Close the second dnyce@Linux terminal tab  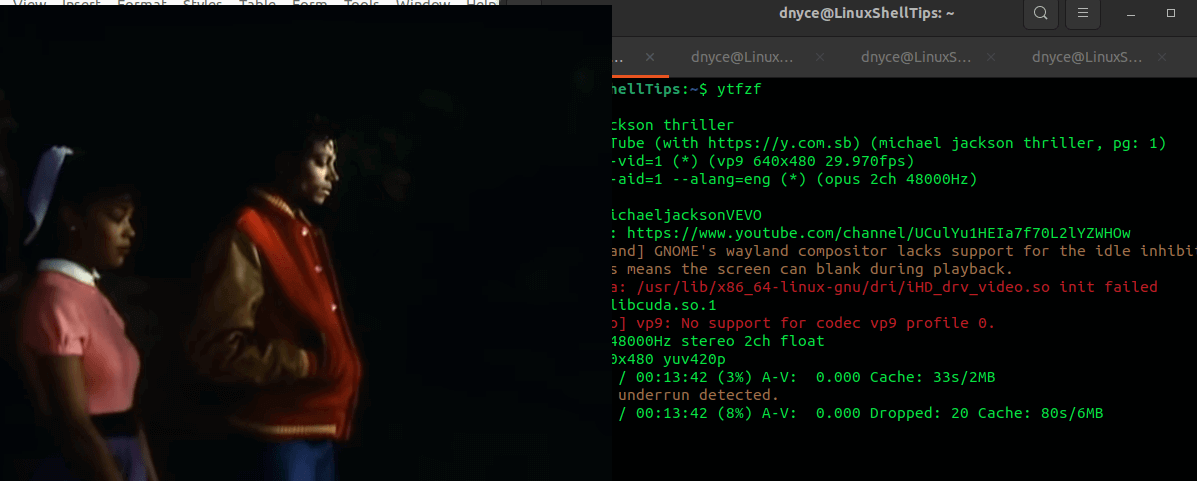coord(819,57)
